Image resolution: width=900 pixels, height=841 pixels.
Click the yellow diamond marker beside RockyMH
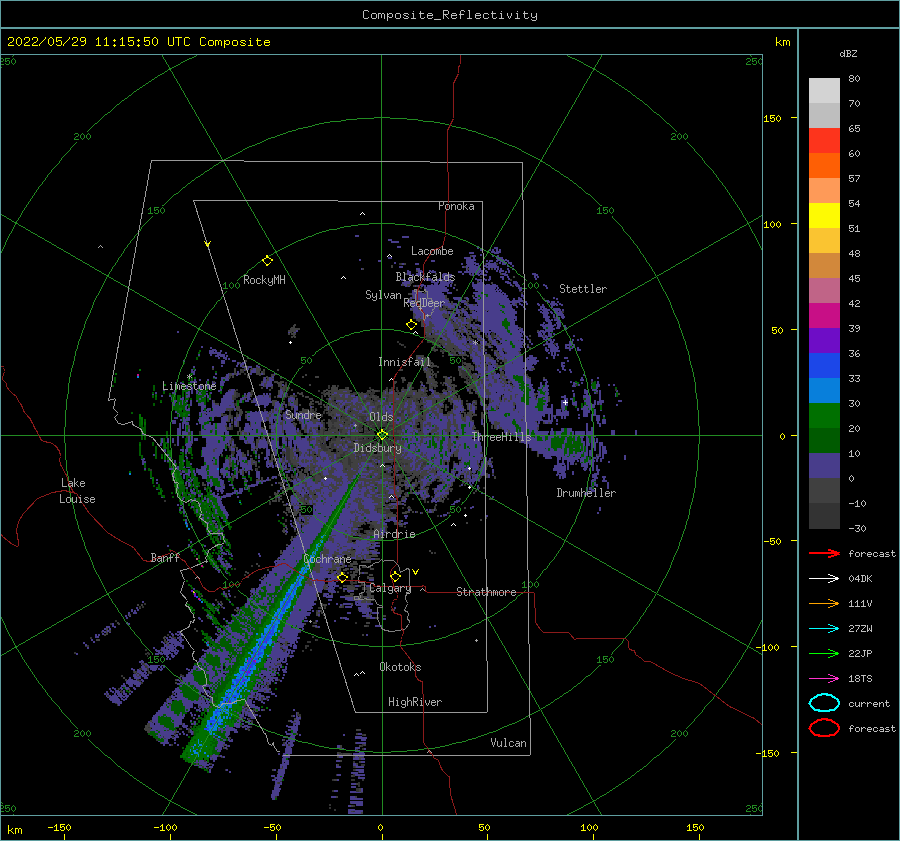267,261
